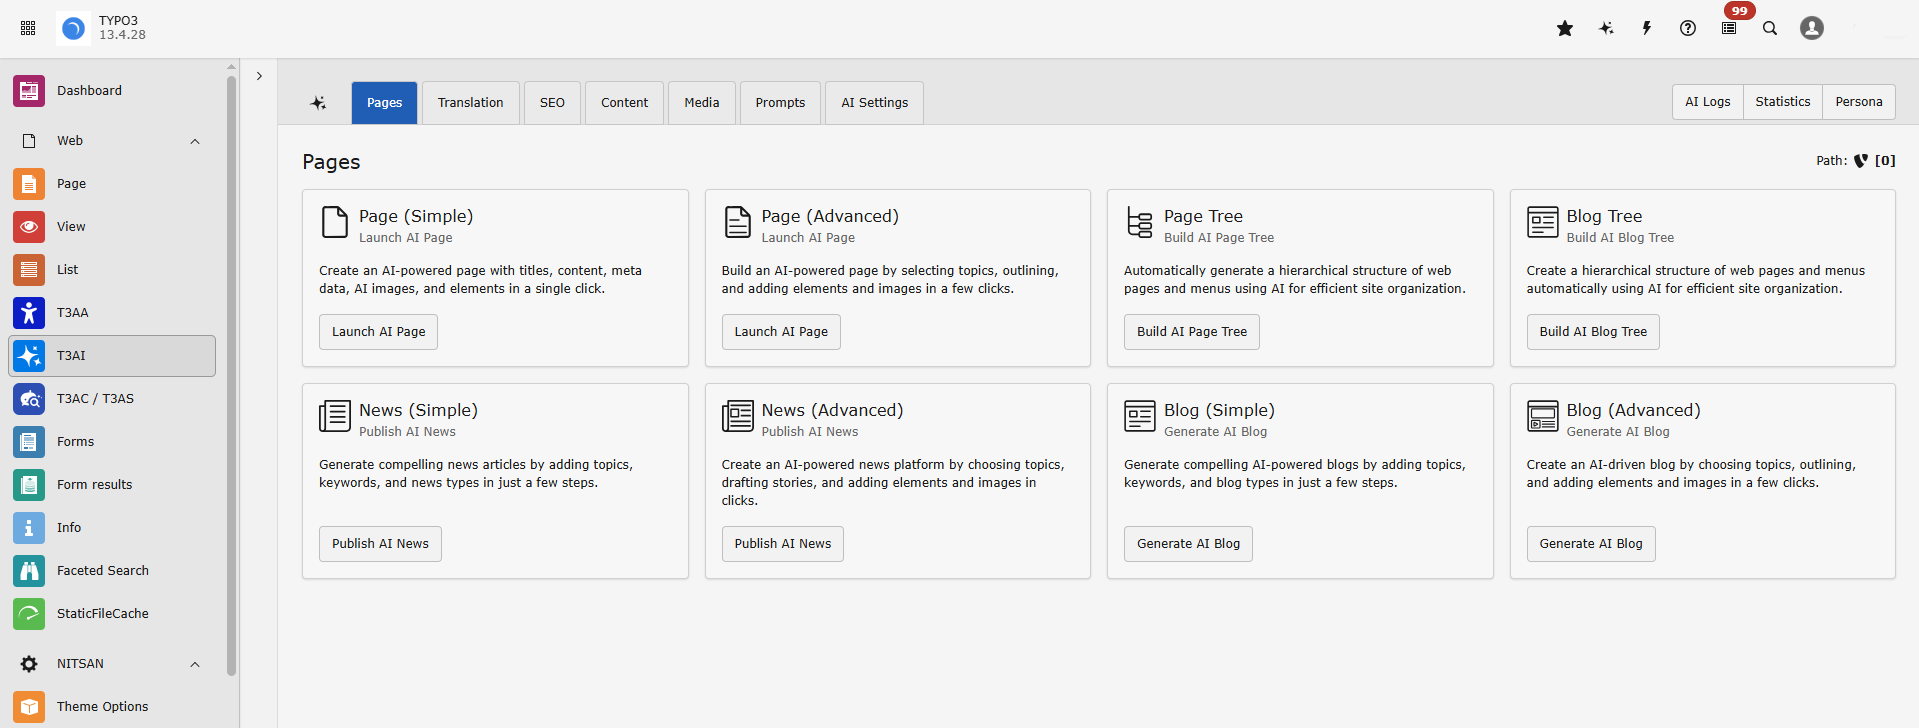
Task: Switch to the Prompts tab
Action: click(781, 103)
